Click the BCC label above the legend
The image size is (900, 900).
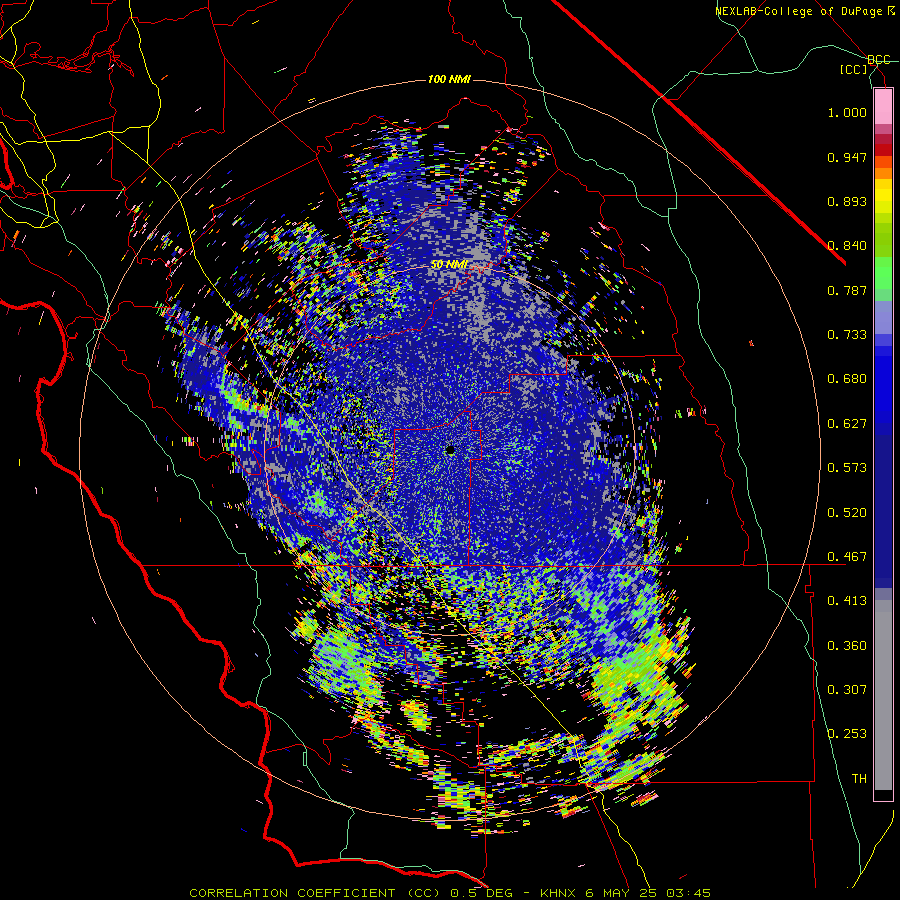pyautogui.click(x=879, y=60)
